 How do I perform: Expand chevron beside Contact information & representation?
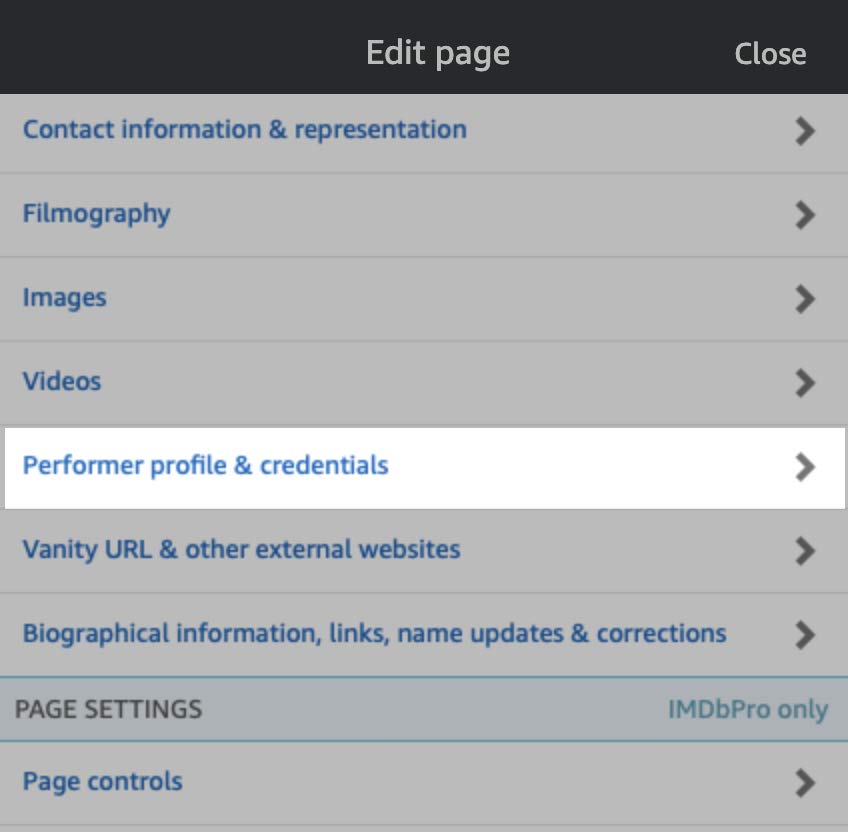pyautogui.click(x=805, y=131)
